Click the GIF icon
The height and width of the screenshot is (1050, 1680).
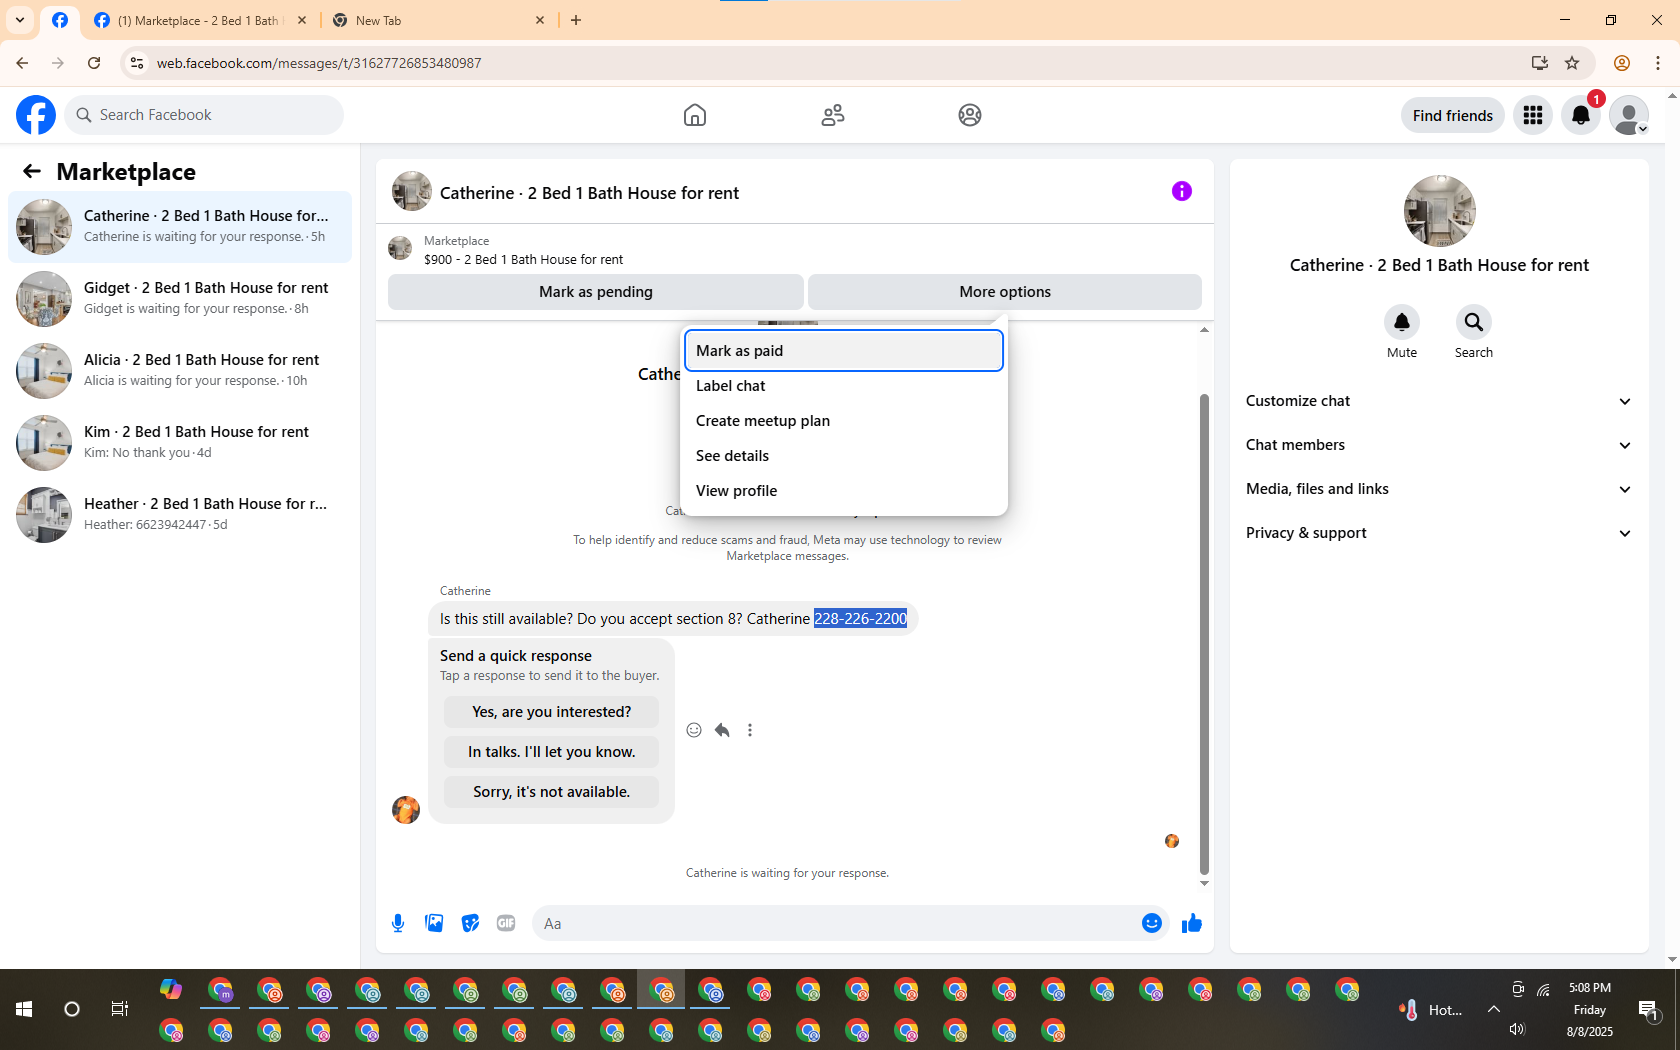(x=506, y=923)
